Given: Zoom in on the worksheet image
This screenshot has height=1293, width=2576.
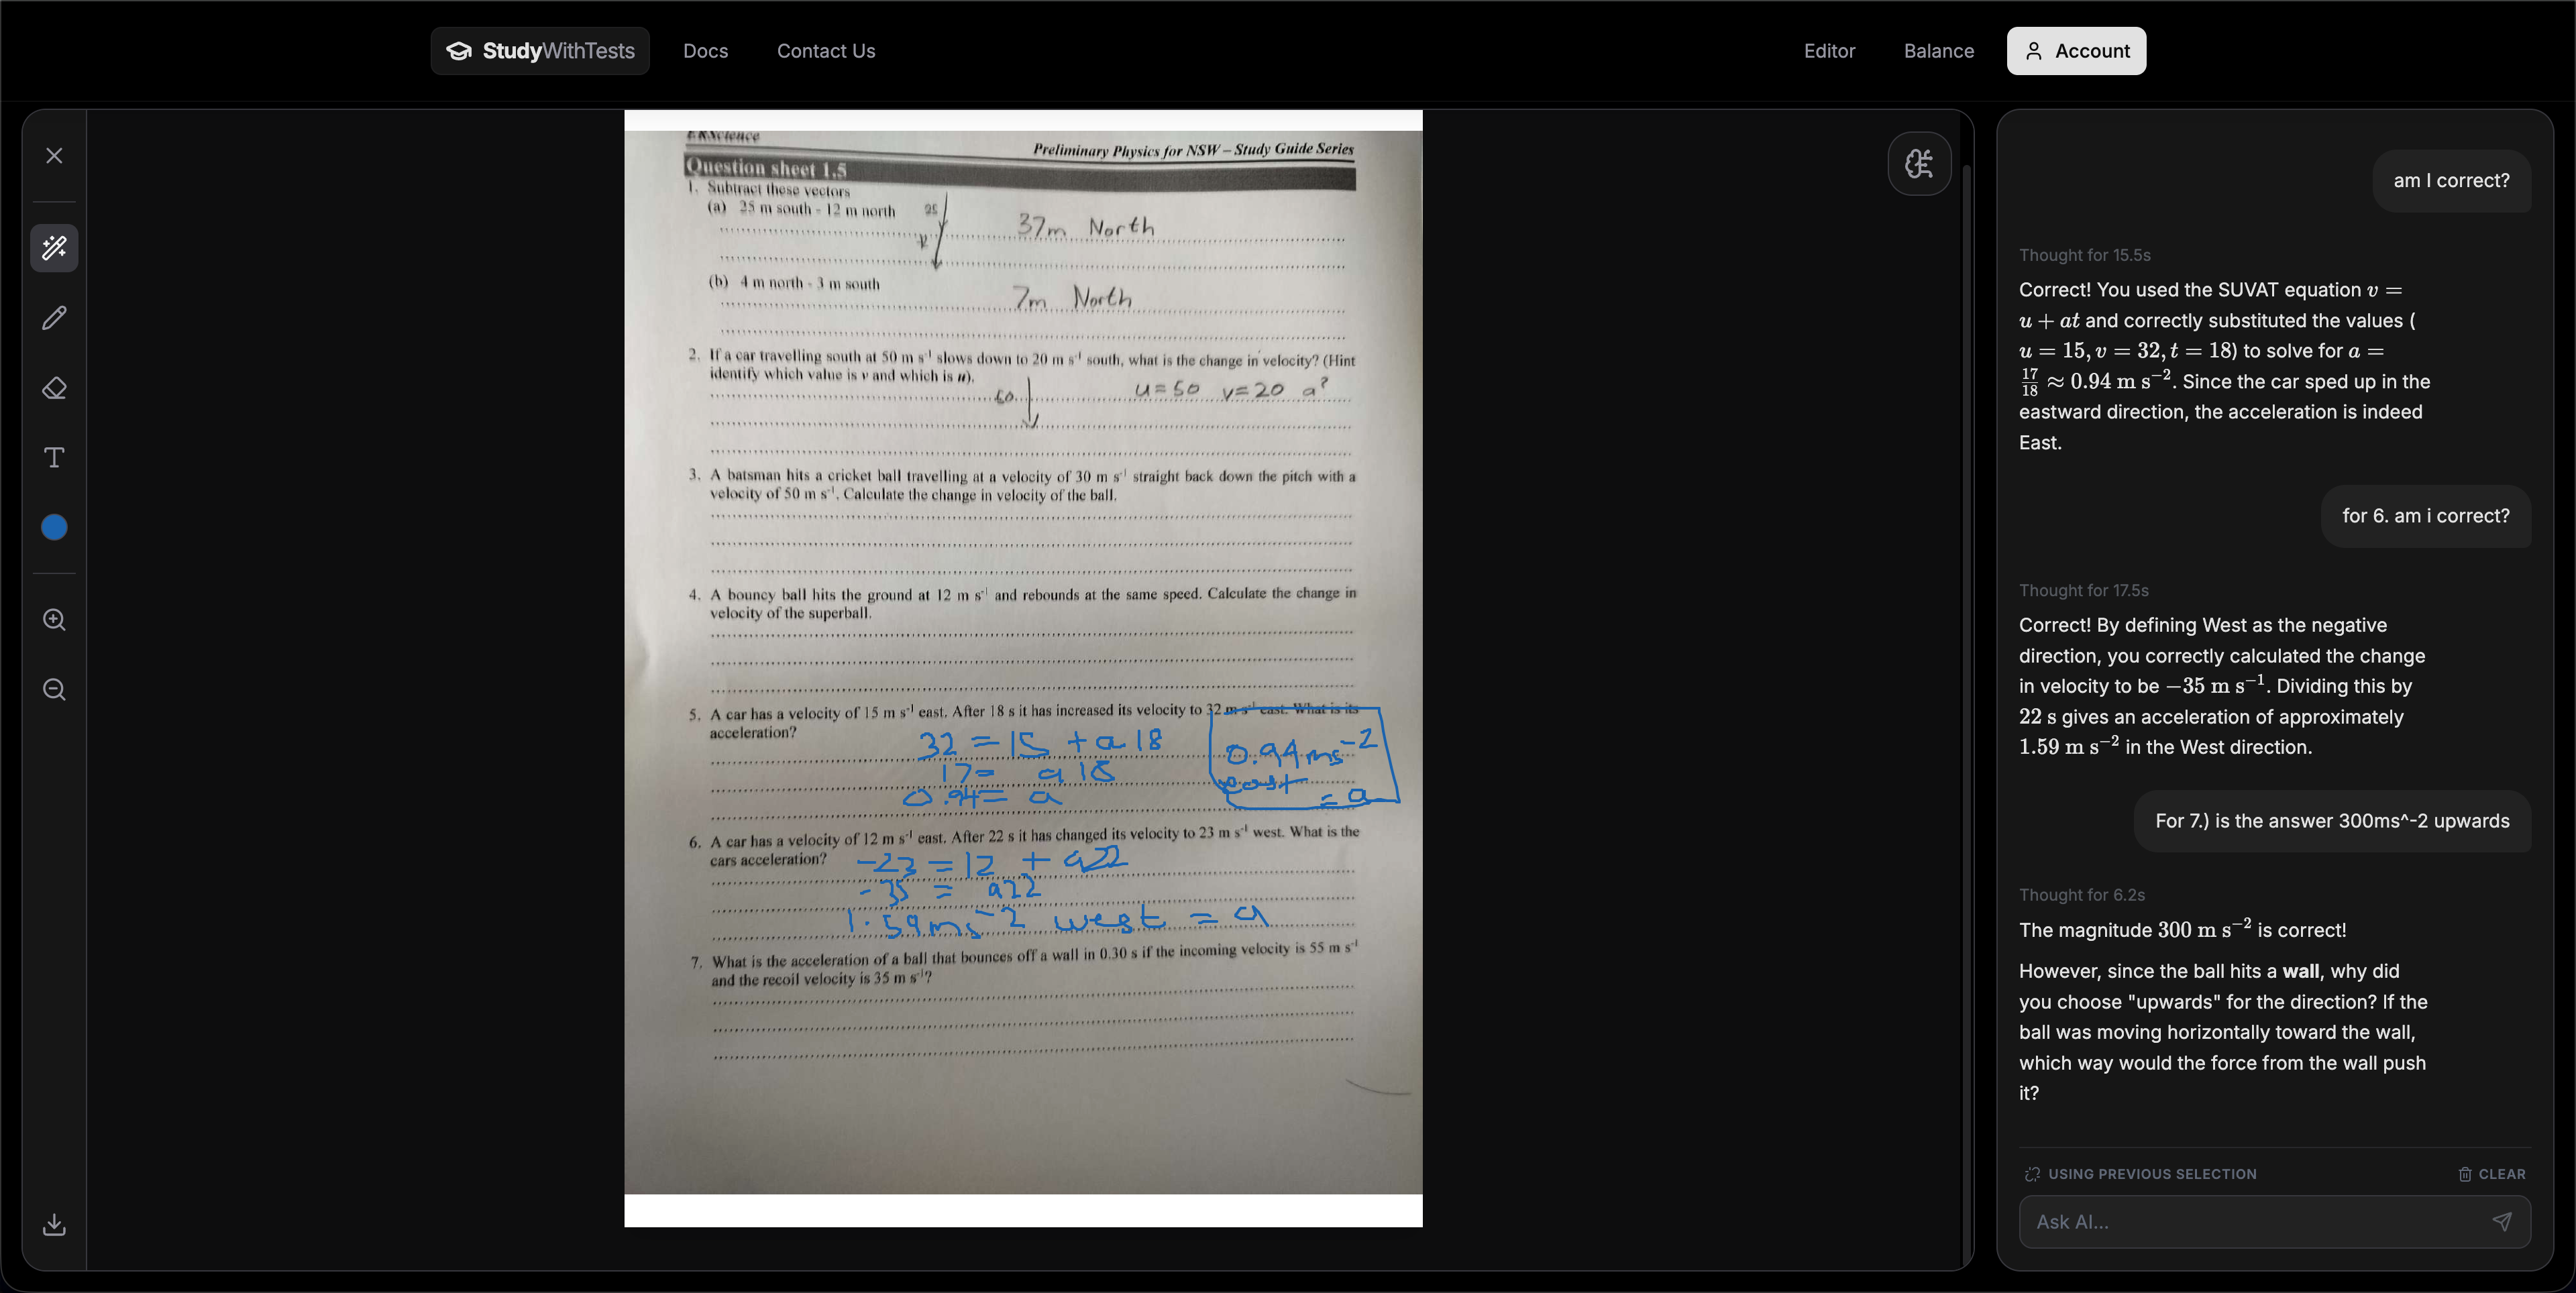Looking at the screenshot, I should click(x=54, y=620).
